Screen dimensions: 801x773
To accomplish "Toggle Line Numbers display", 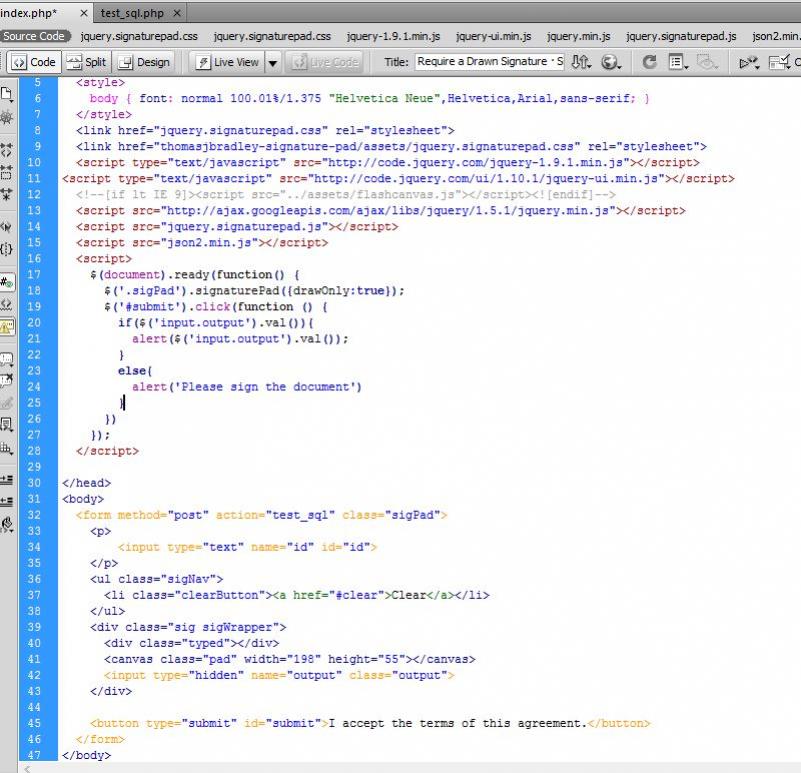I will [7, 282].
